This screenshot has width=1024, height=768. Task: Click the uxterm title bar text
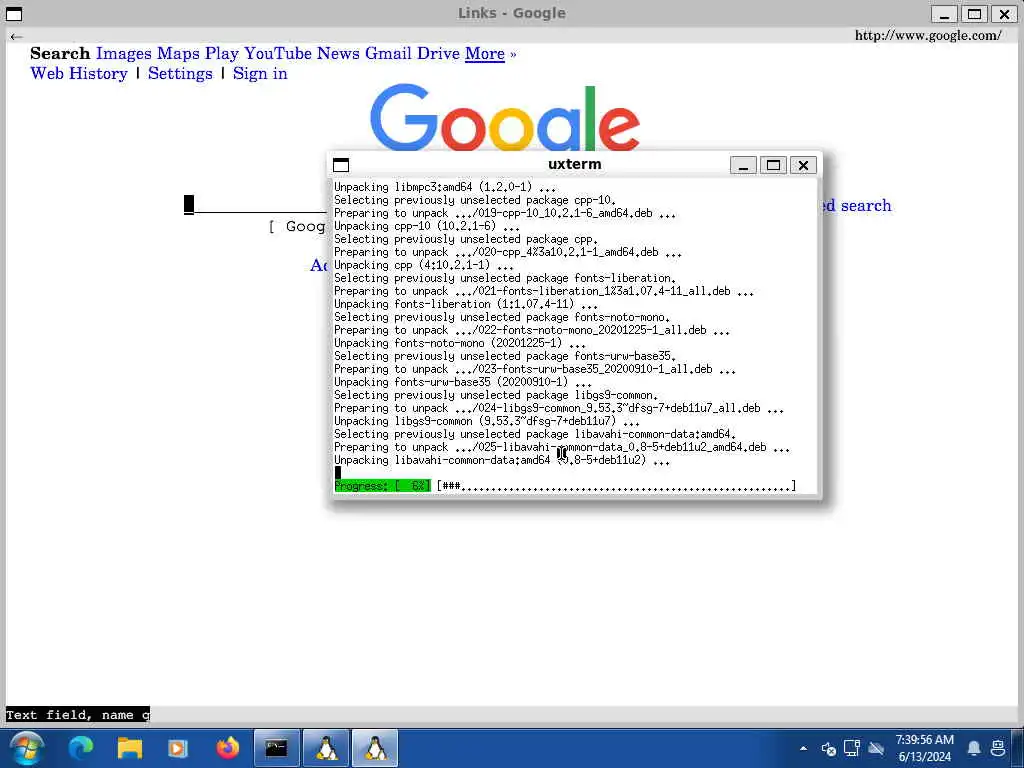tap(575, 165)
